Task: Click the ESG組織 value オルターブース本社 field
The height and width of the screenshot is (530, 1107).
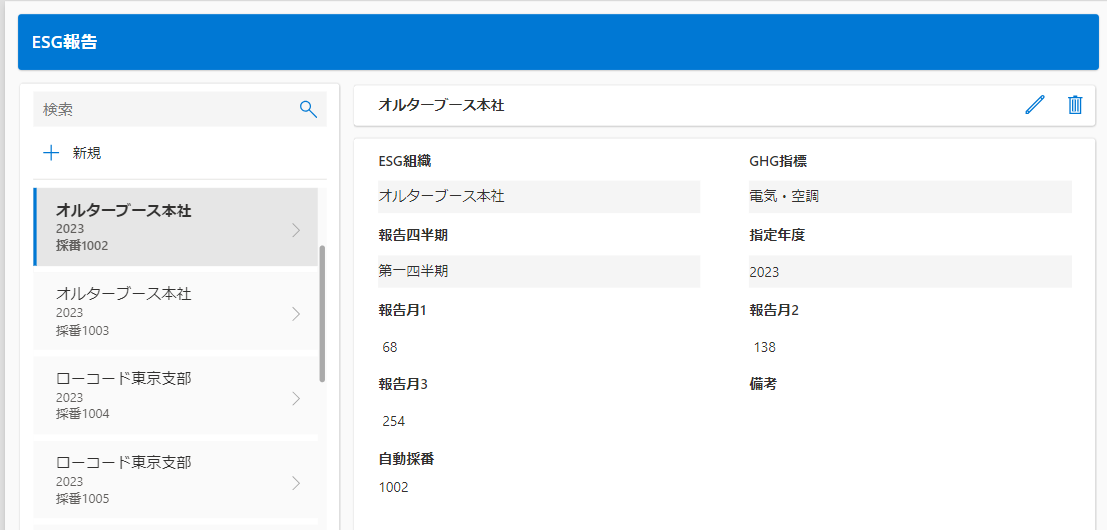Action: [539, 196]
